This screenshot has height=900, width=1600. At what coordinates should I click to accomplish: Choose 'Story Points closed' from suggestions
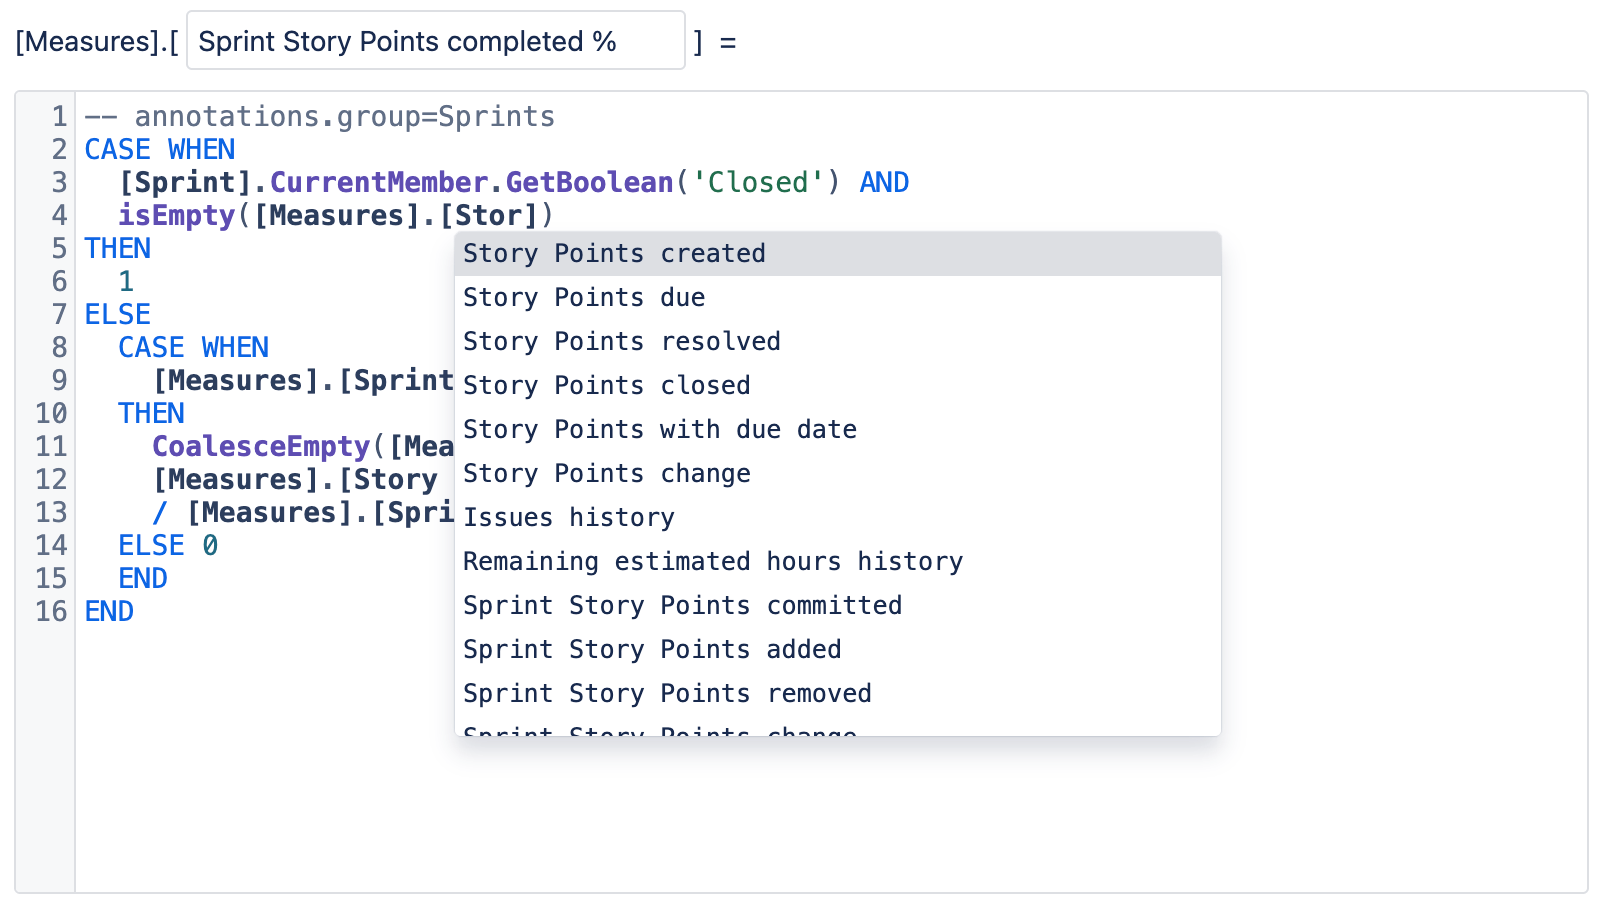coord(838,386)
